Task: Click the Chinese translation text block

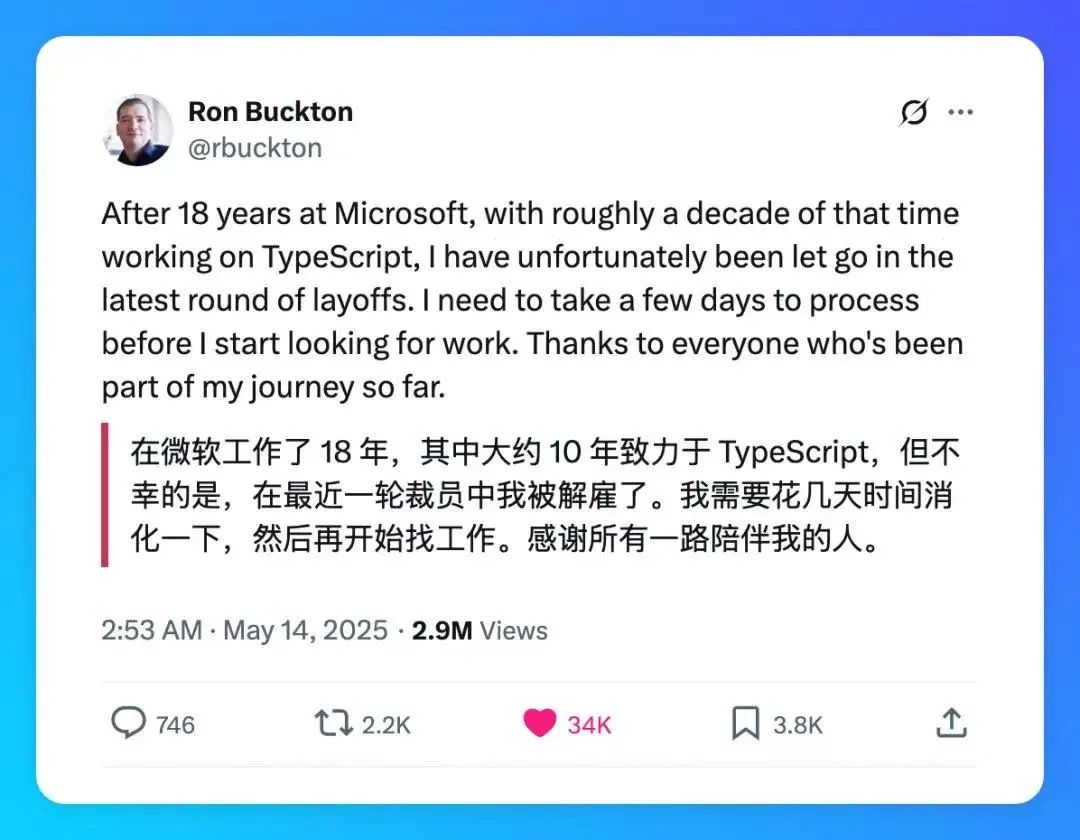Action: click(545, 496)
